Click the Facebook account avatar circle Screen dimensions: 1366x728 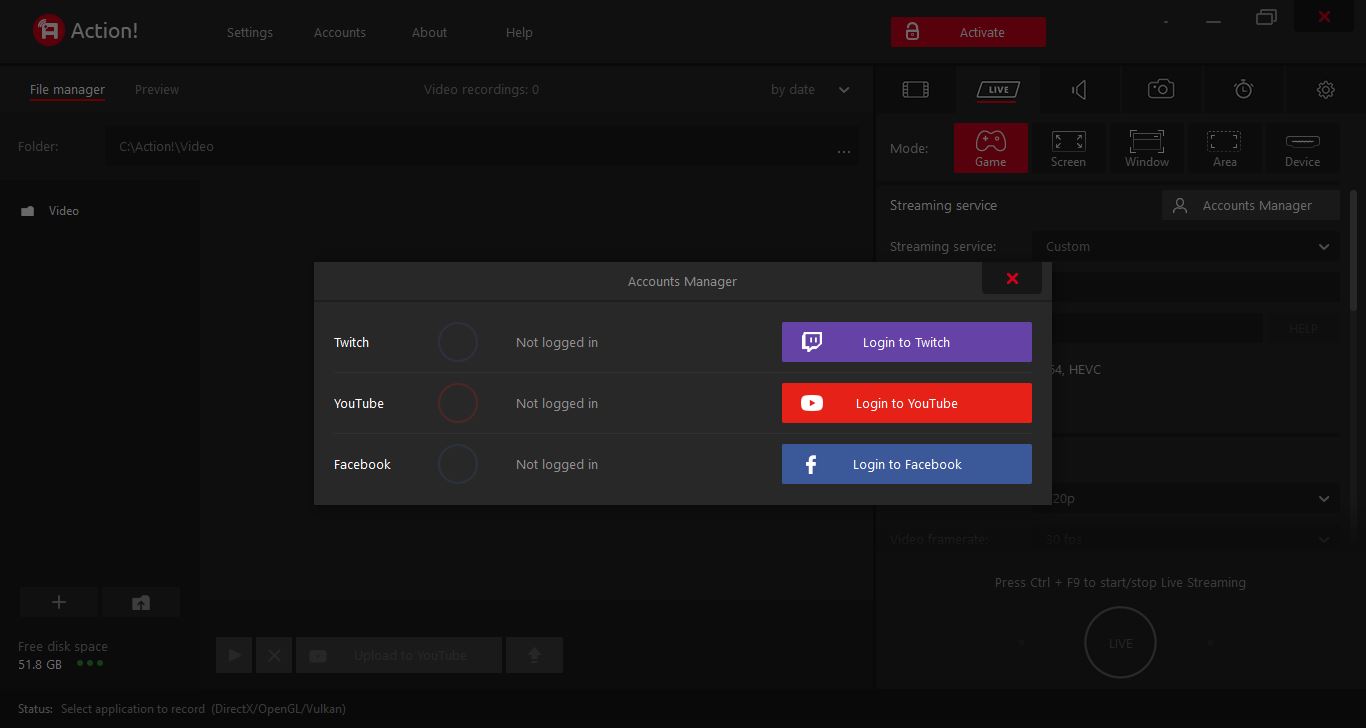(x=458, y=464)
